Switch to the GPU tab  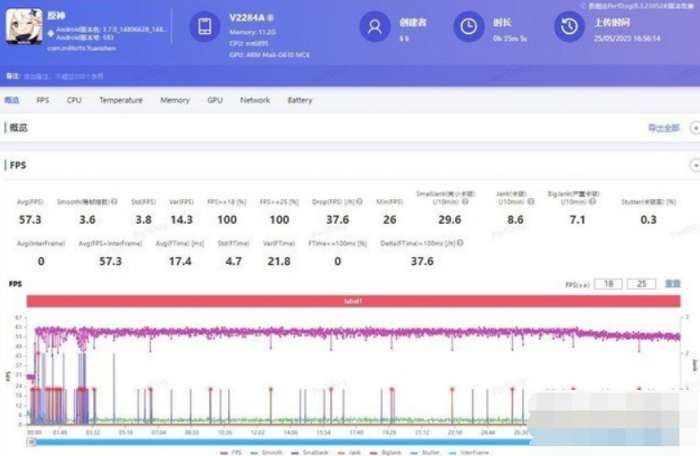[215, 100]
